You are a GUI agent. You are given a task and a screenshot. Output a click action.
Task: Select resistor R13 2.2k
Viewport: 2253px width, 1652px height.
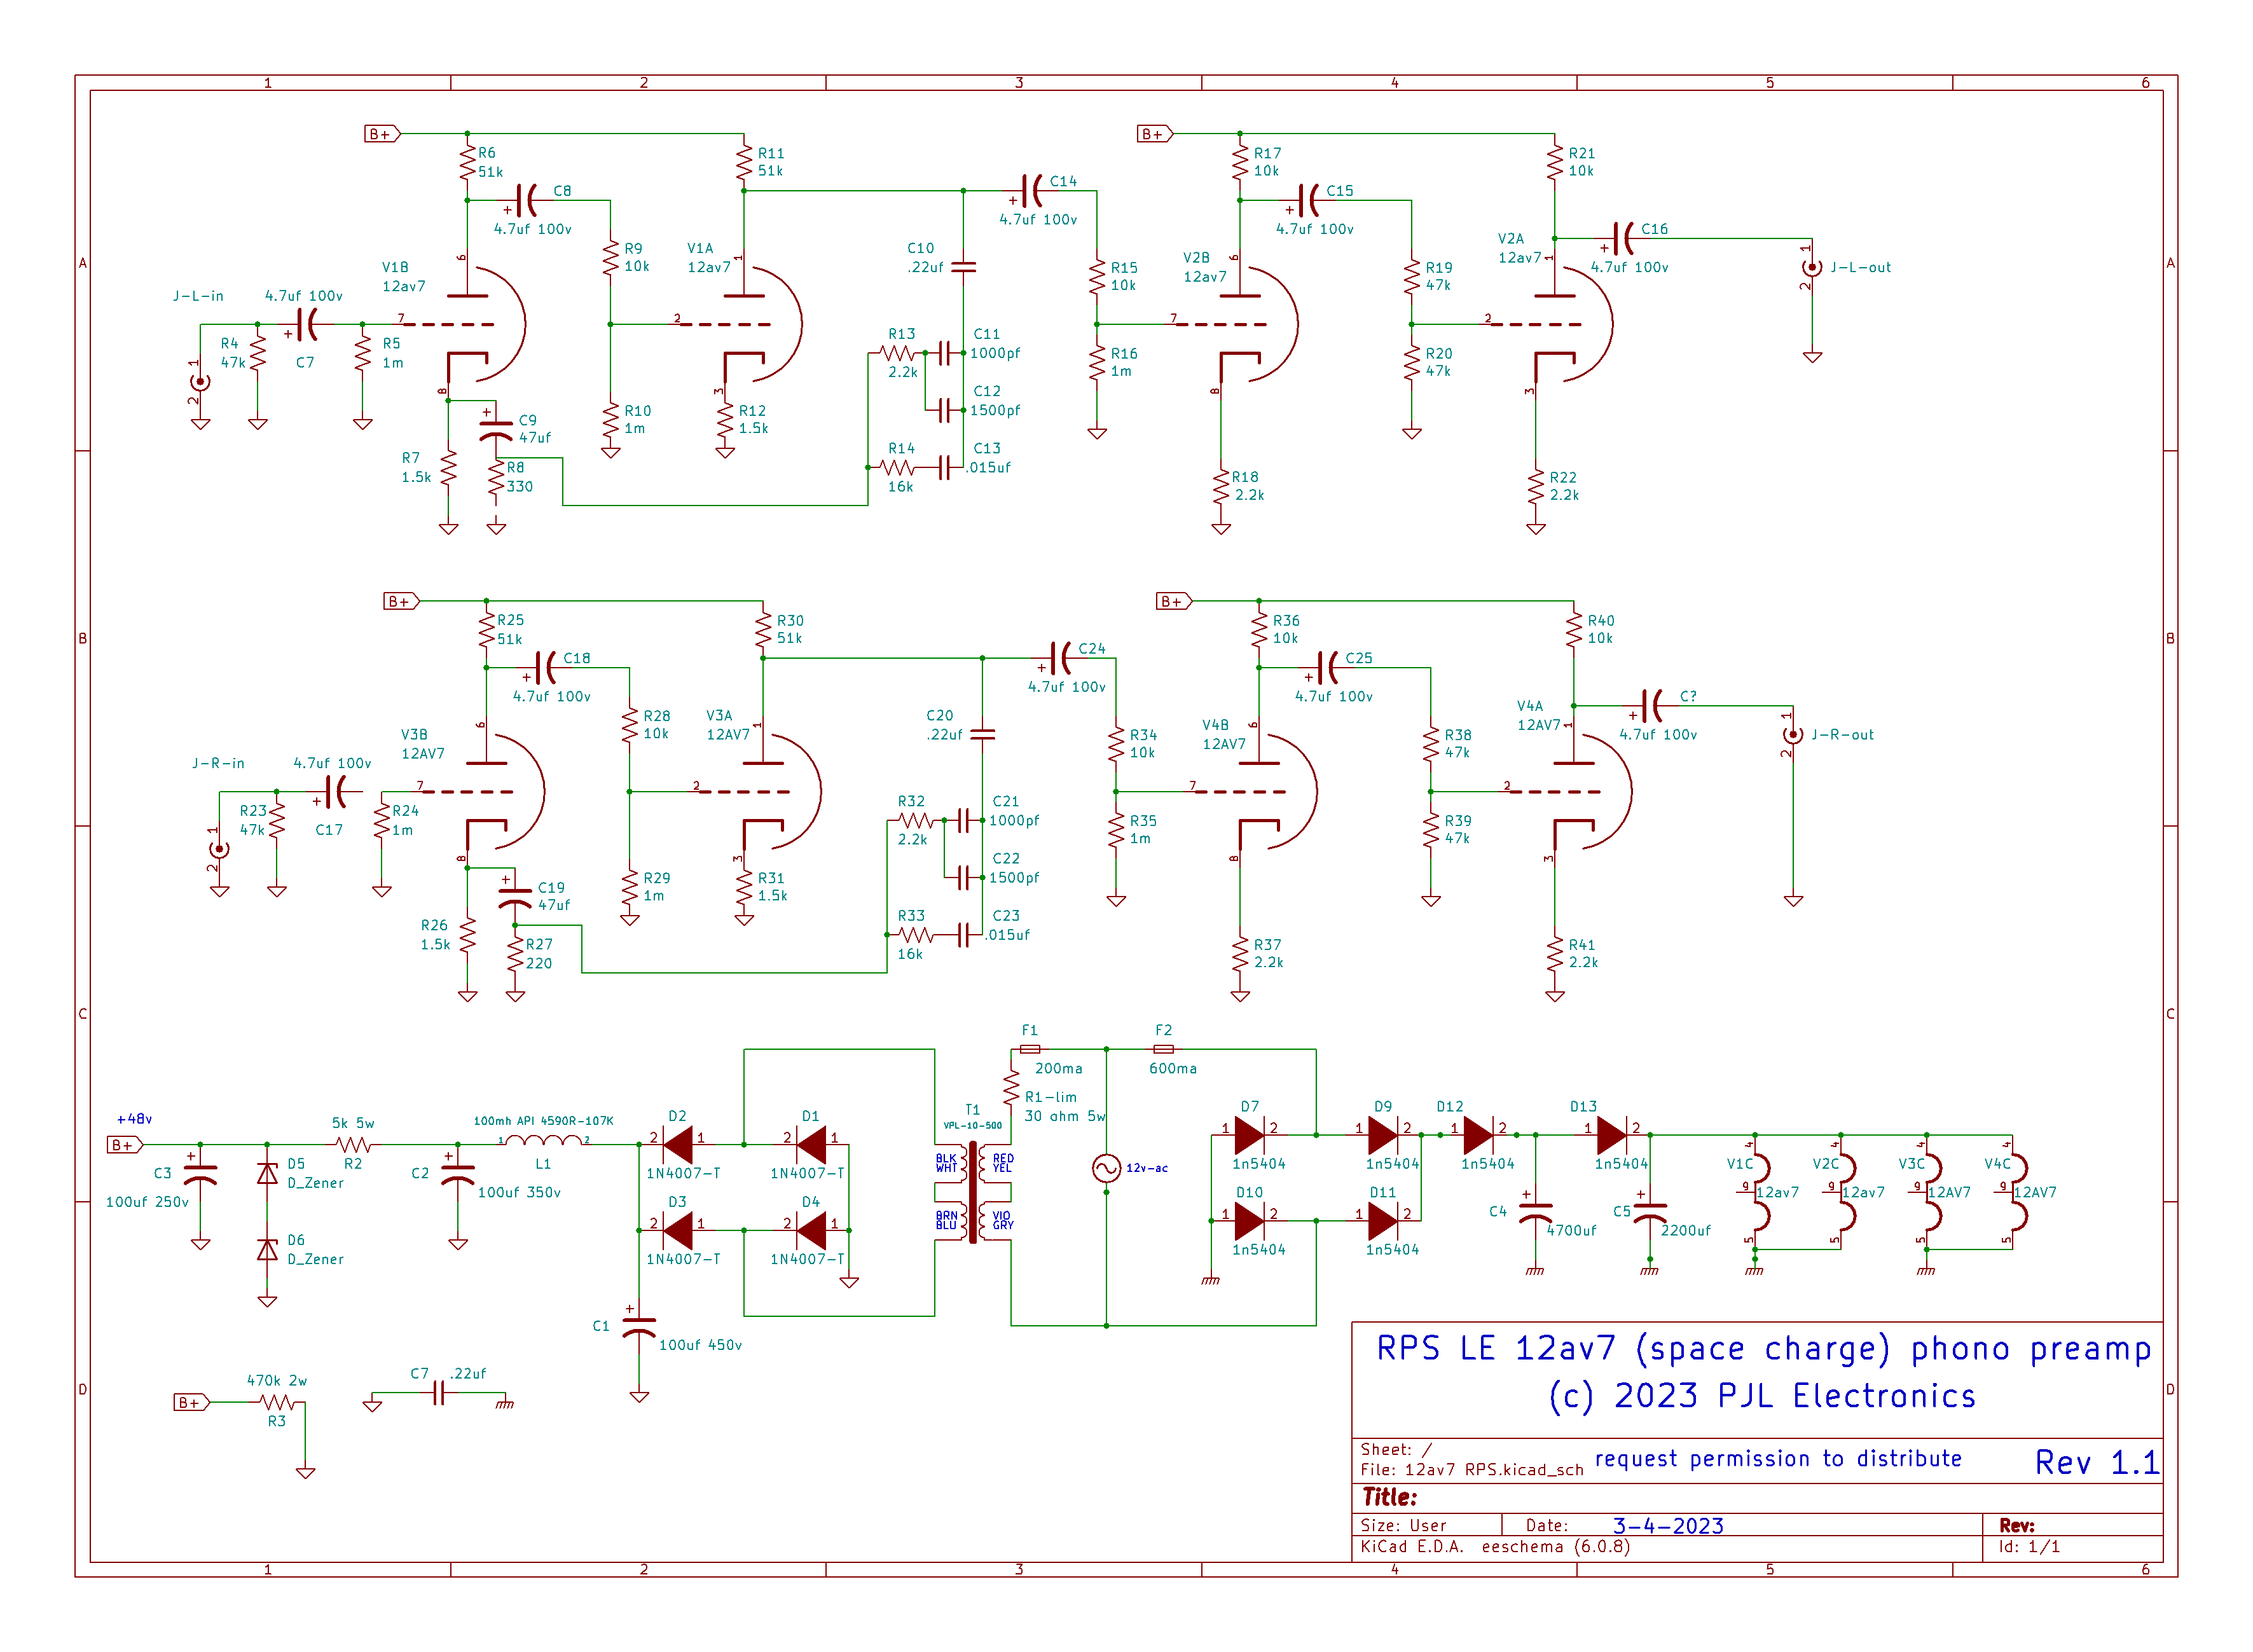click(897, 353)
